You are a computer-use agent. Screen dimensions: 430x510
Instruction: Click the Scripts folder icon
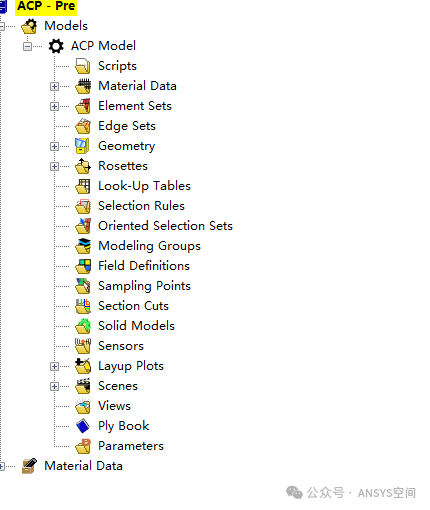pos(83,66)
